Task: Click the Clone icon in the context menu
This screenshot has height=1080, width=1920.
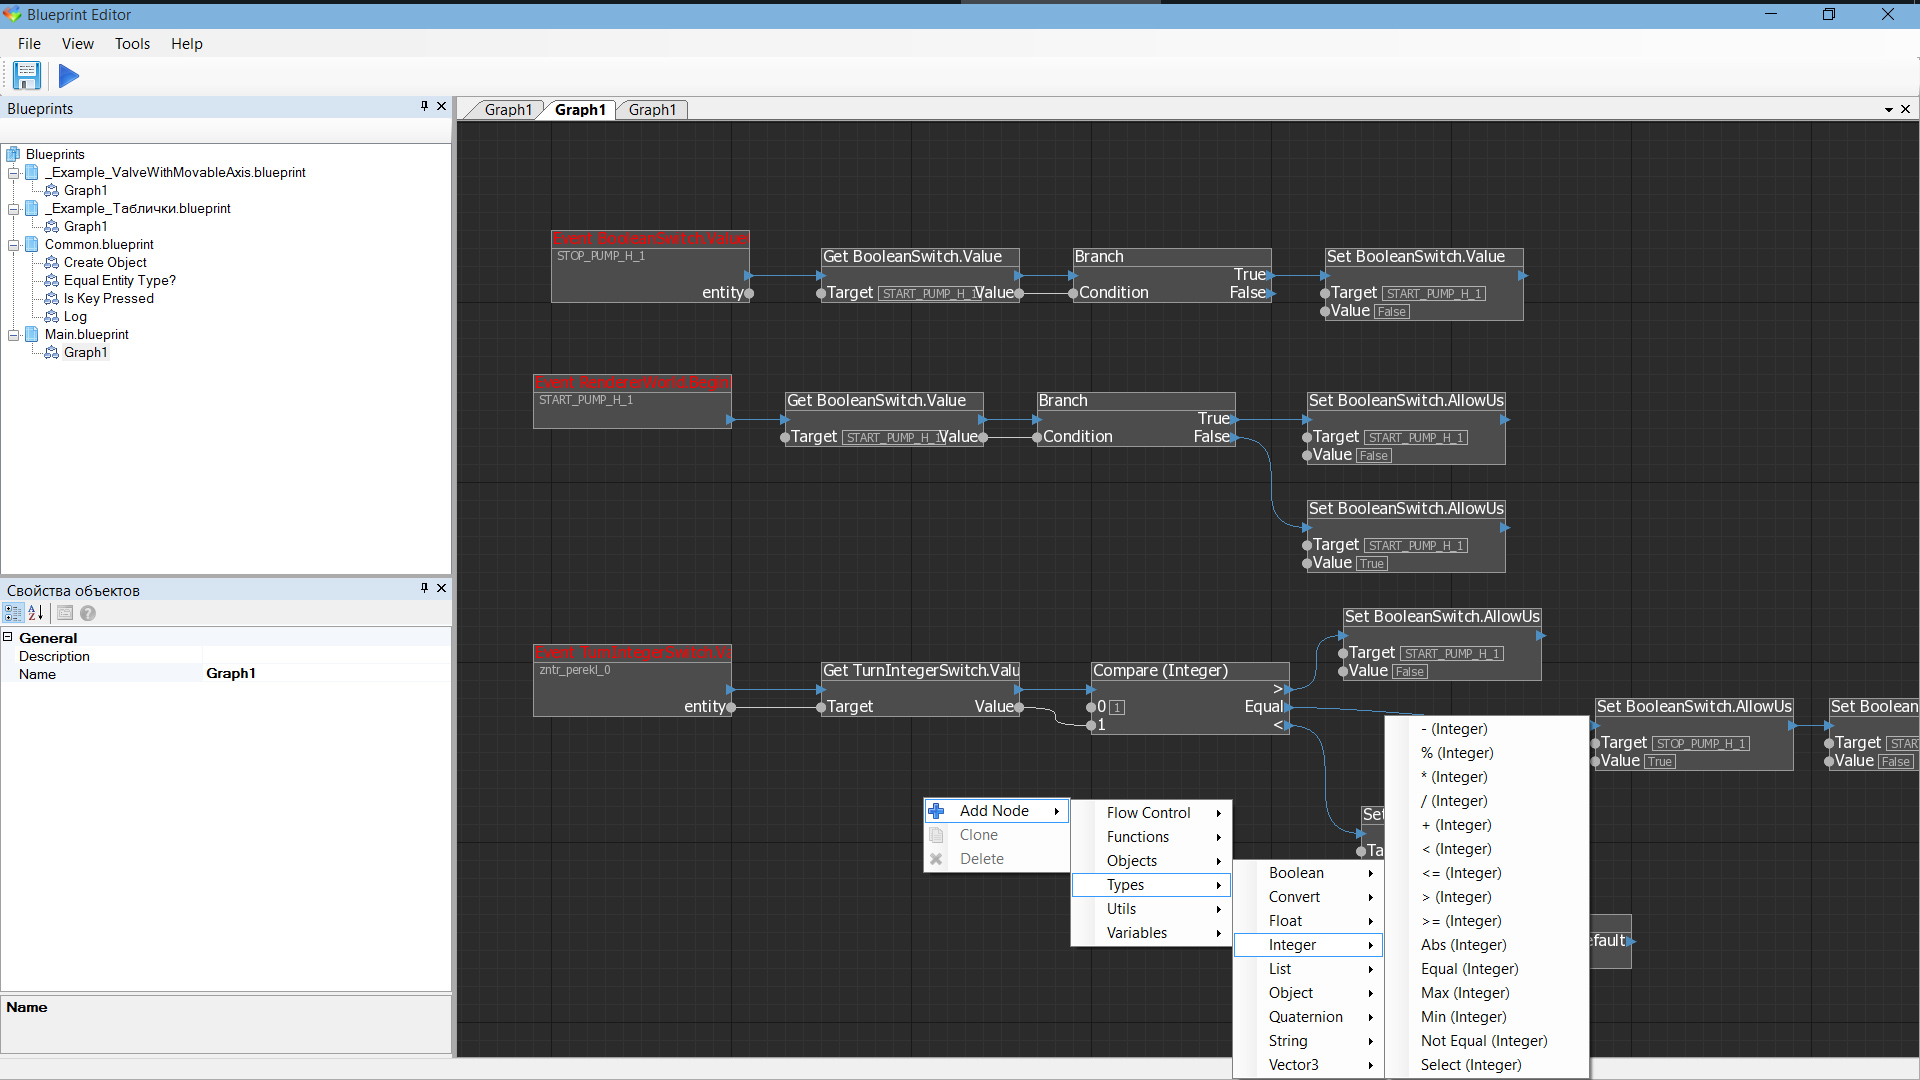Action: [937, 834]
